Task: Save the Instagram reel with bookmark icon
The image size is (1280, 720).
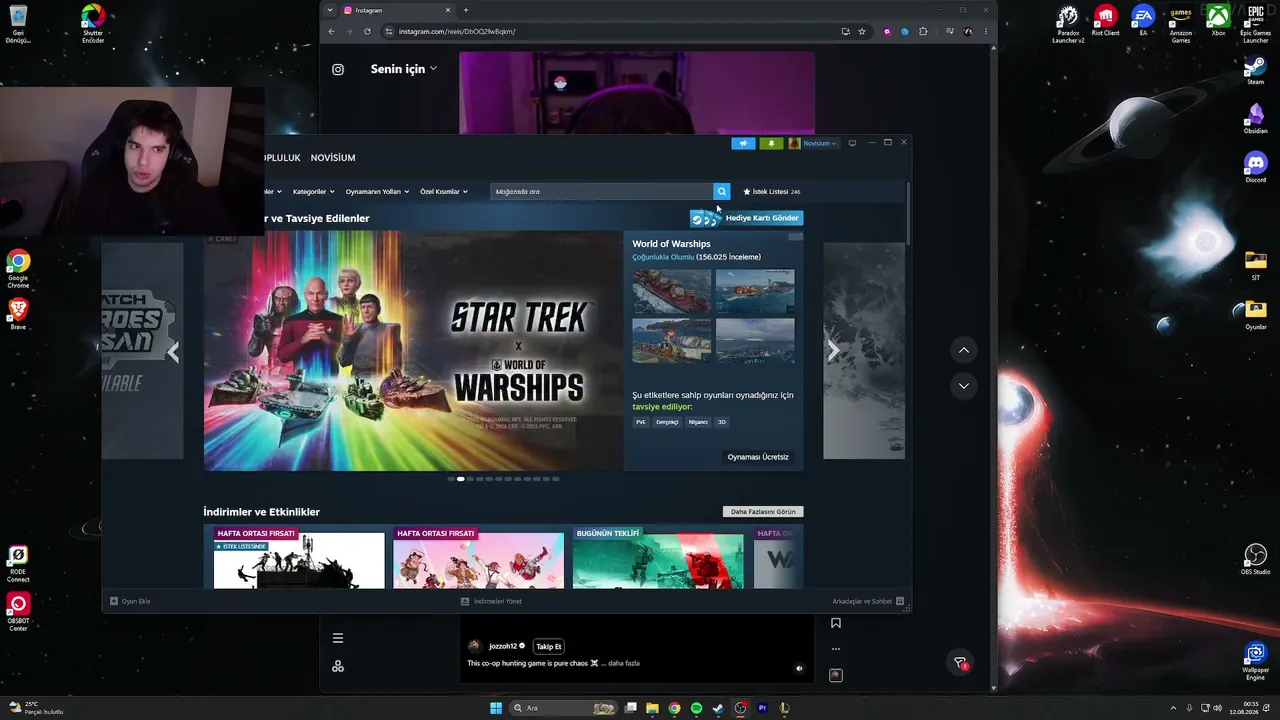Action: coord(836,623)
